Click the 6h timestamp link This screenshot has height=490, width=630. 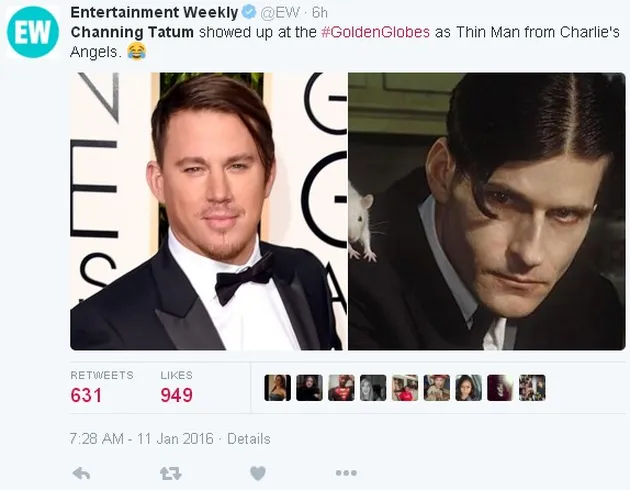click(320, 13)
